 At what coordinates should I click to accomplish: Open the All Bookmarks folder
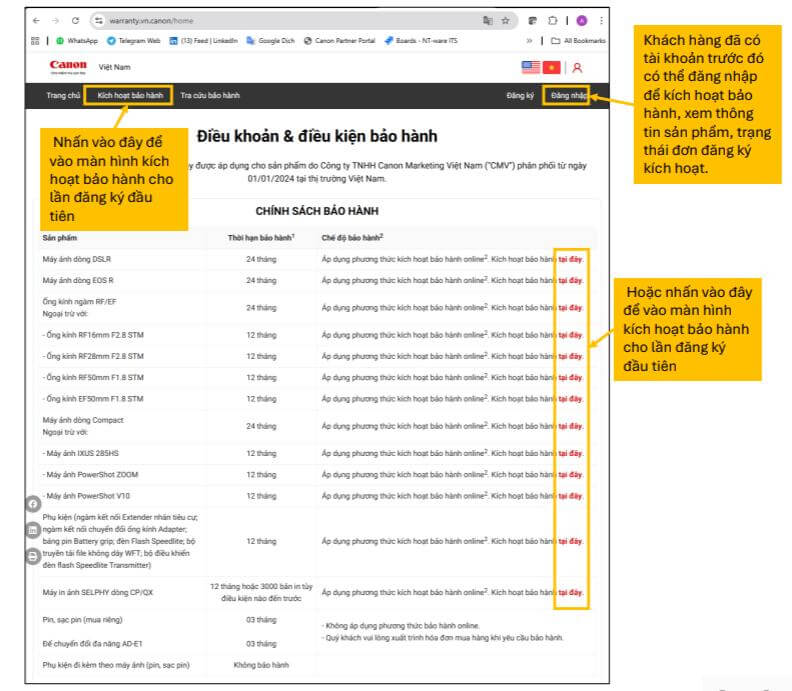click(578, 41)
